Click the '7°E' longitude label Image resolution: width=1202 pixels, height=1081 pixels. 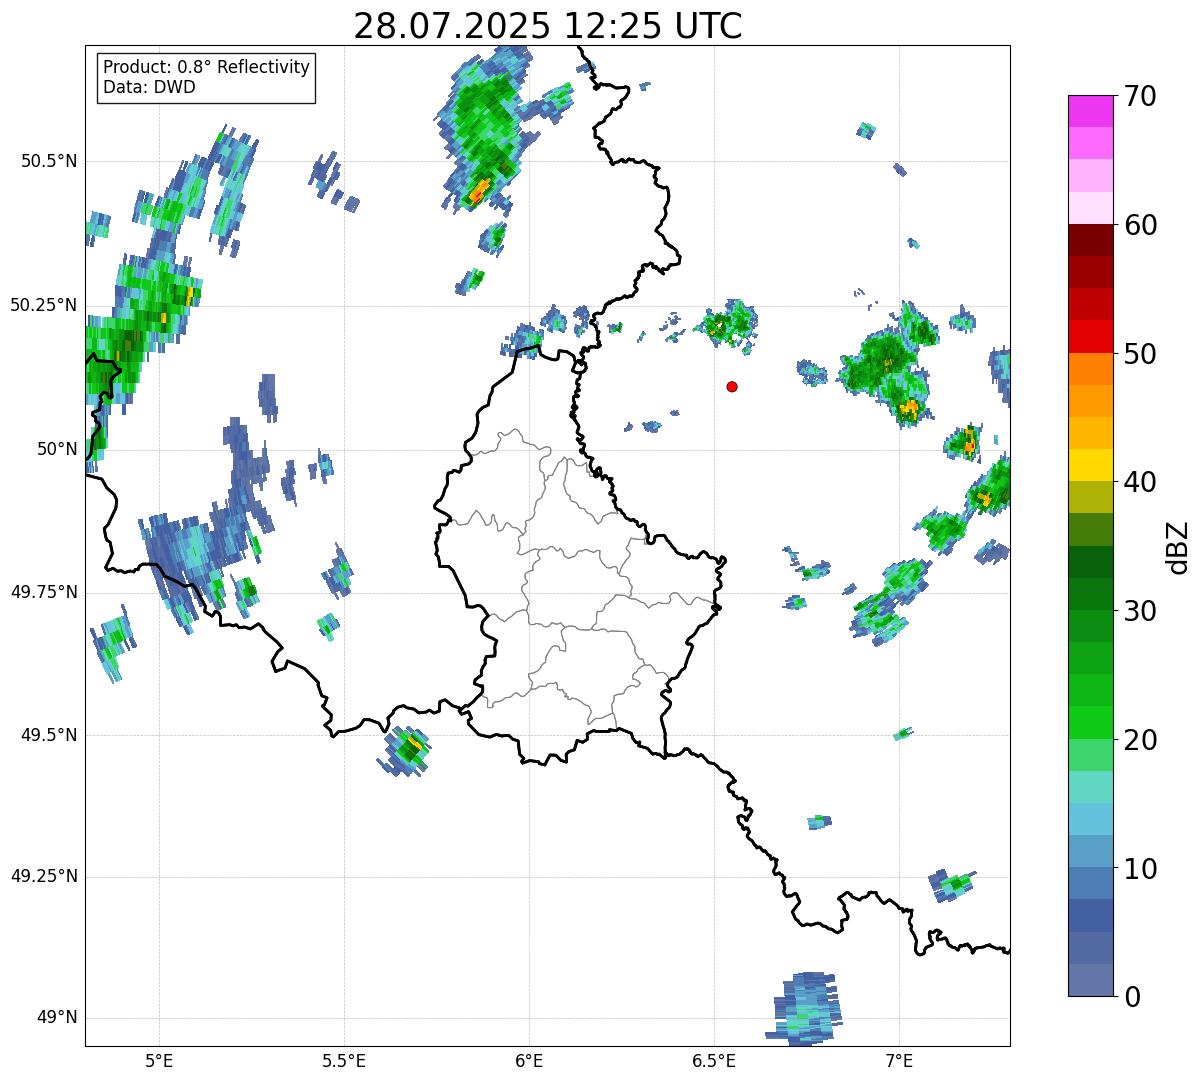pyautogui.click(x=899, y=1061)
